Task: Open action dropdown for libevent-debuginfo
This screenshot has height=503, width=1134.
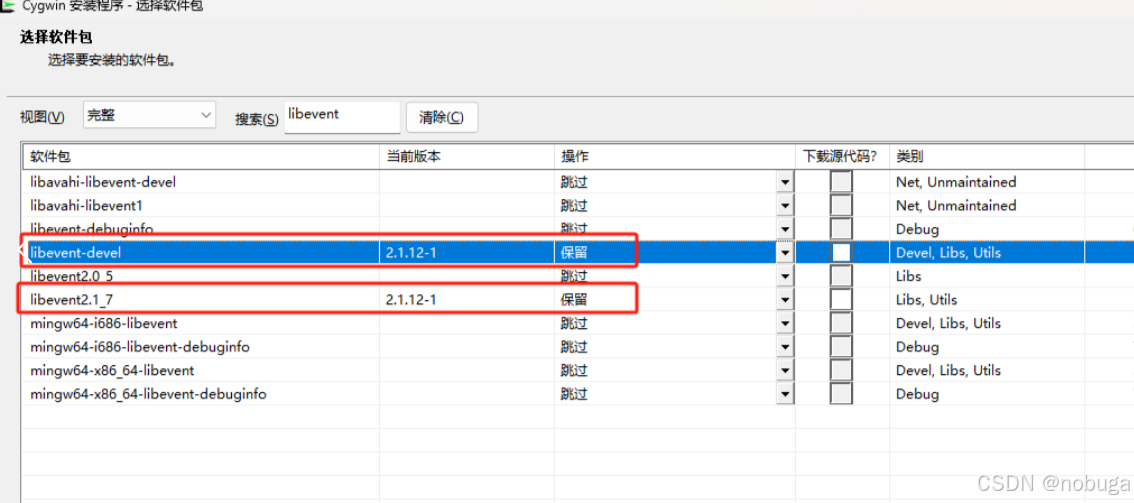Action: click(785, 229)
